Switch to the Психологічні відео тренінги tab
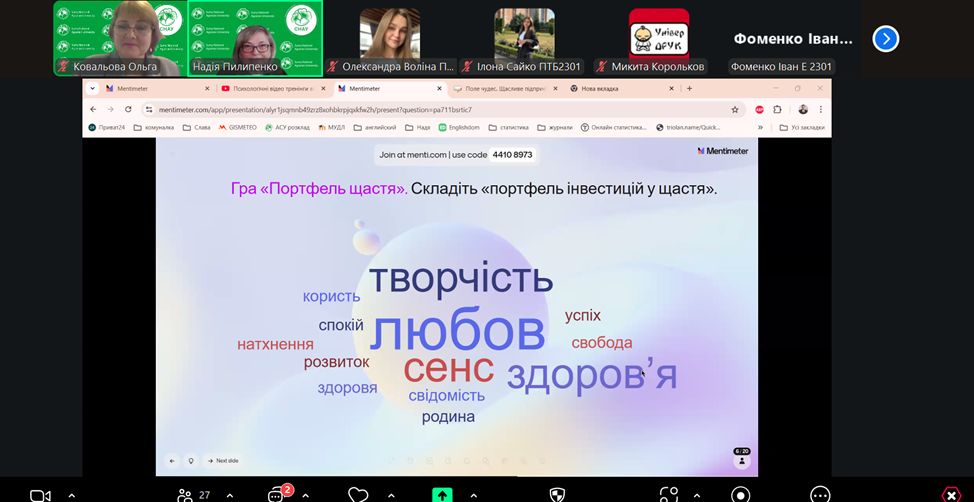 point(270,88)
